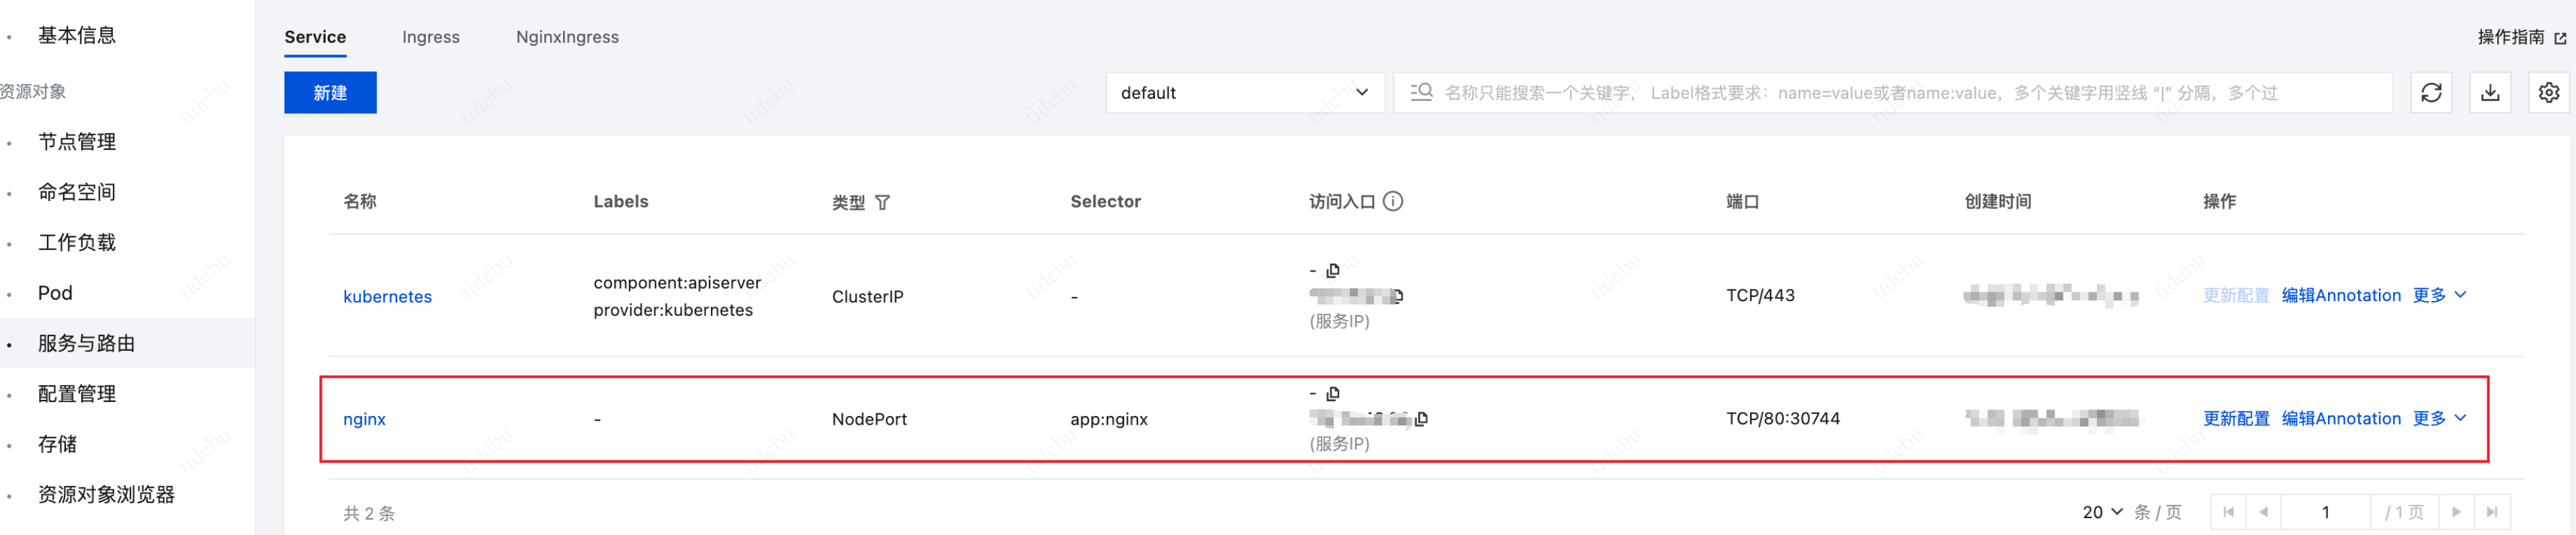Click the download list icon
Viewport: 2576px width, 535px height.
2490,93
